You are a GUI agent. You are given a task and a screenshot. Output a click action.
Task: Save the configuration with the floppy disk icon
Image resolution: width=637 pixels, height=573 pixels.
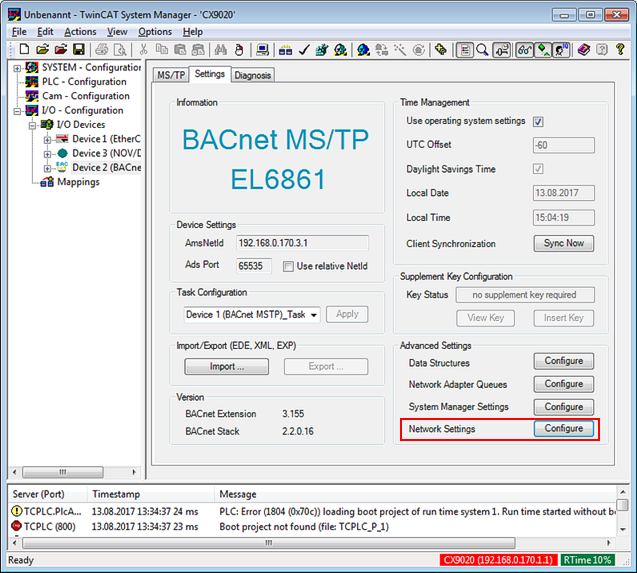78,50
